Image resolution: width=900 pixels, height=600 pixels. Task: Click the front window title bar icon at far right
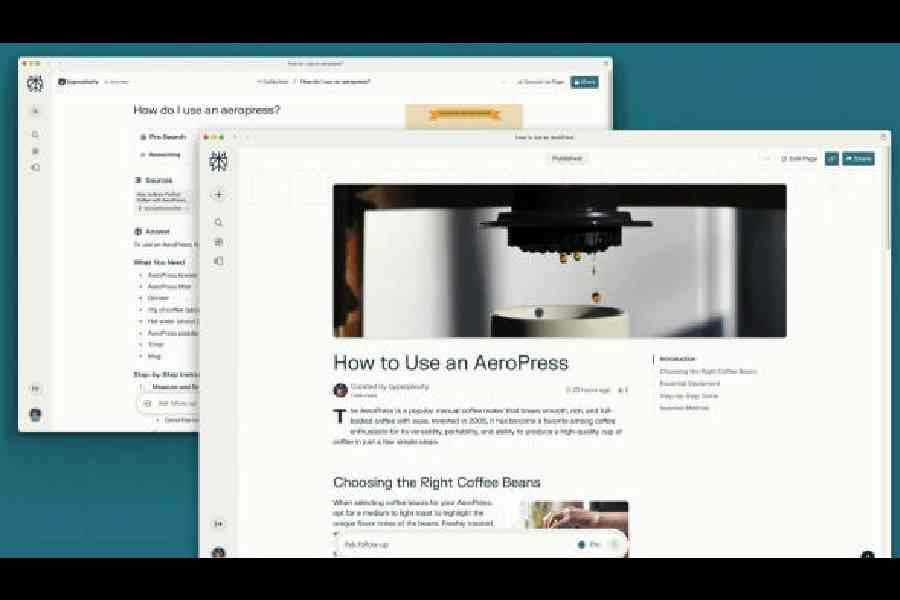click(x=883, y=138)
